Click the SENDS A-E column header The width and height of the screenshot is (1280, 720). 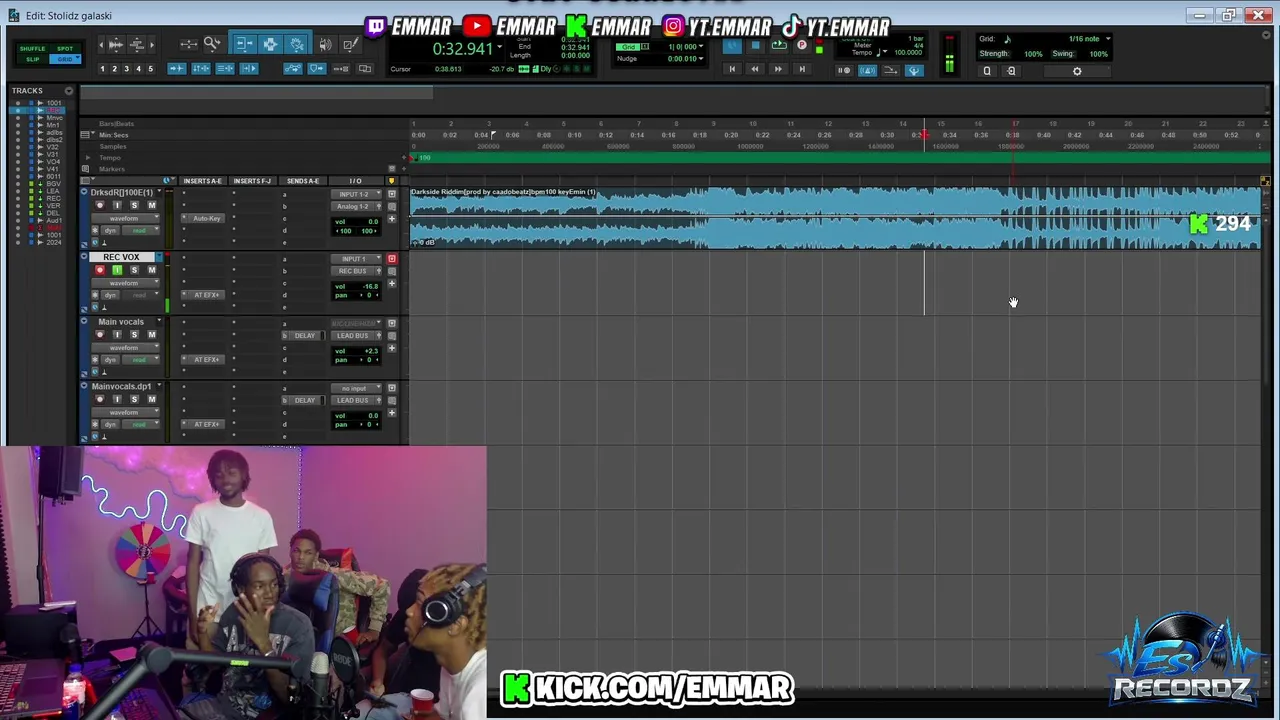tap(303, 181)
